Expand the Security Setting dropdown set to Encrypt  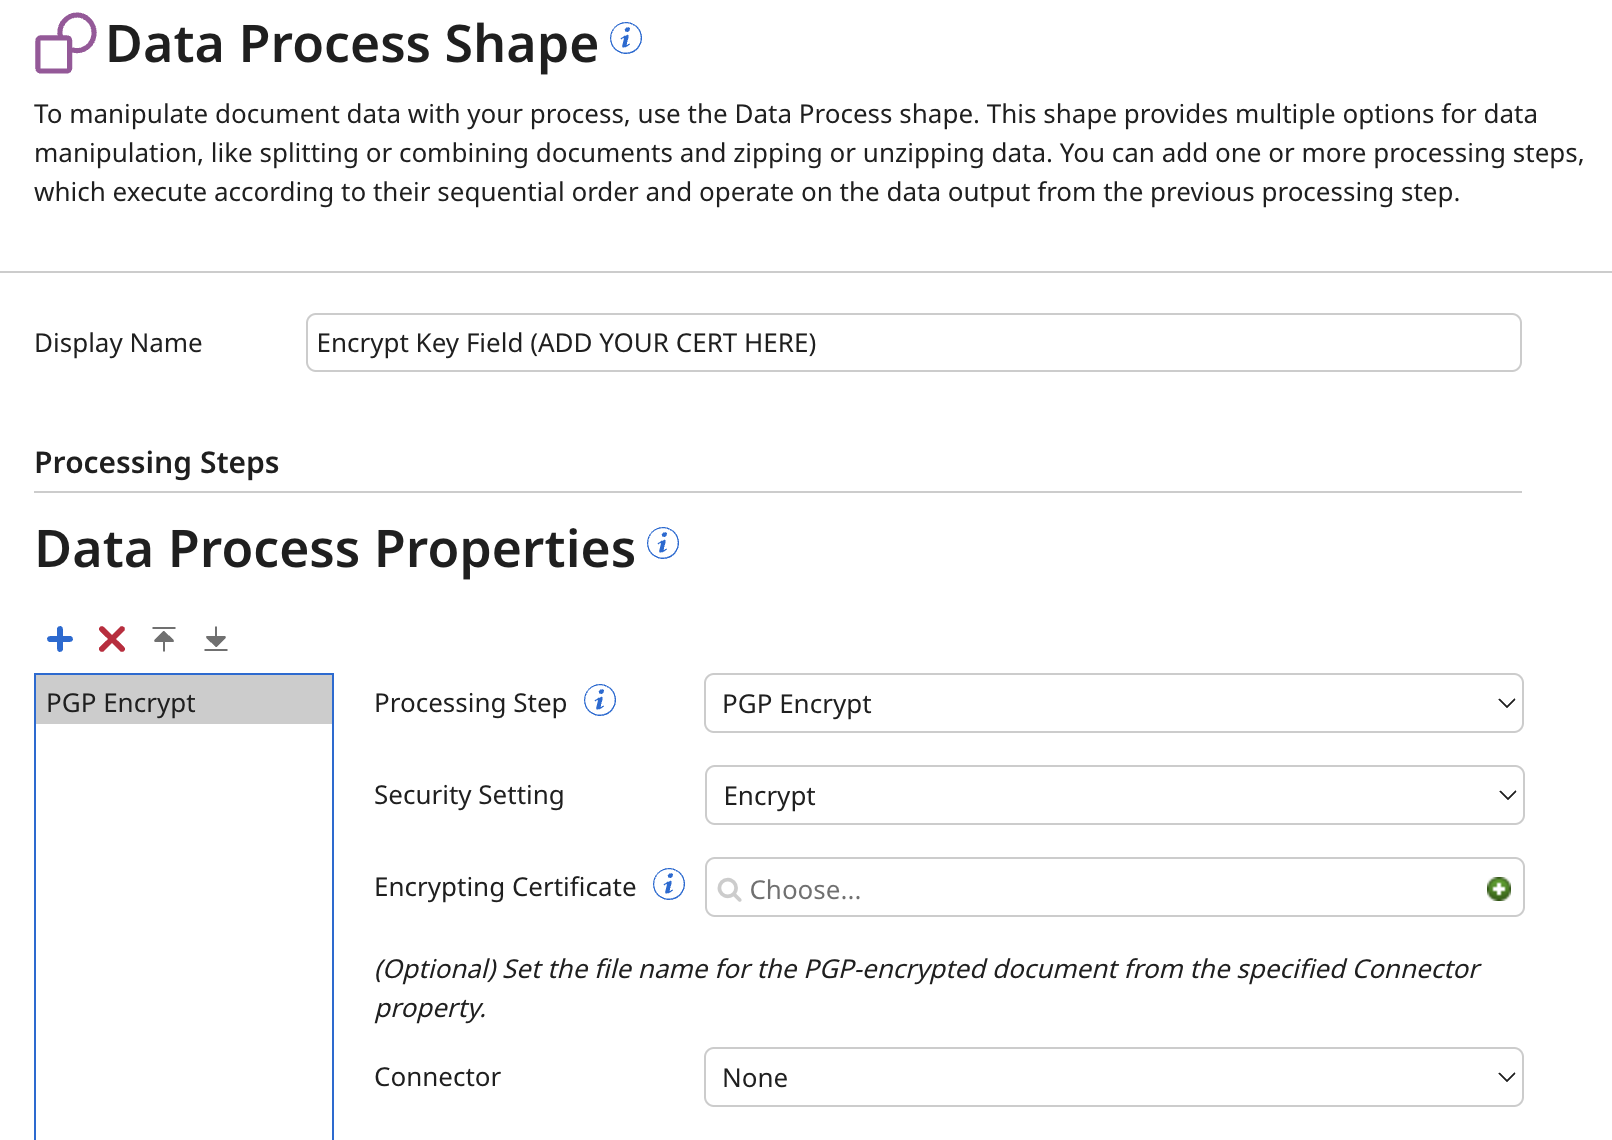point(1113,795)
